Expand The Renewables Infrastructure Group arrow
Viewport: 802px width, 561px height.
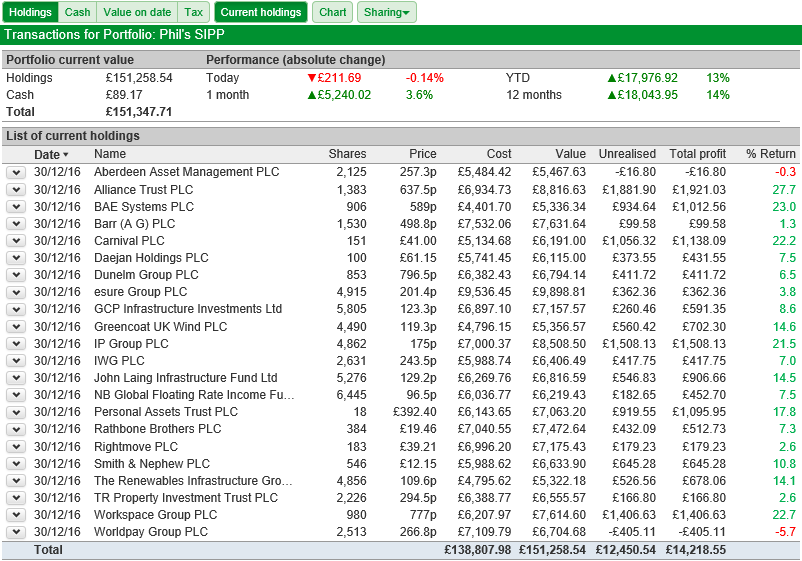point(16,481)
